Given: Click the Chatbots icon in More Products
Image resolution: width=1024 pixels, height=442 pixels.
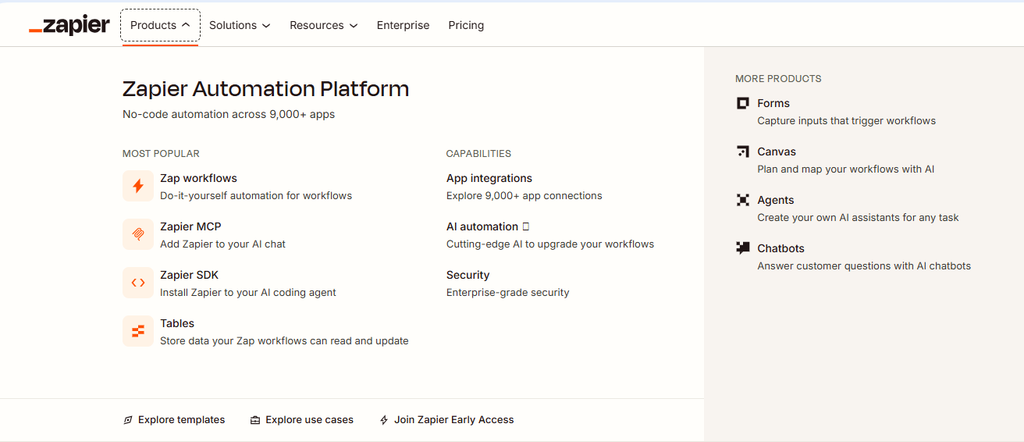Looking at the screenshot, I should pos(743,248).
